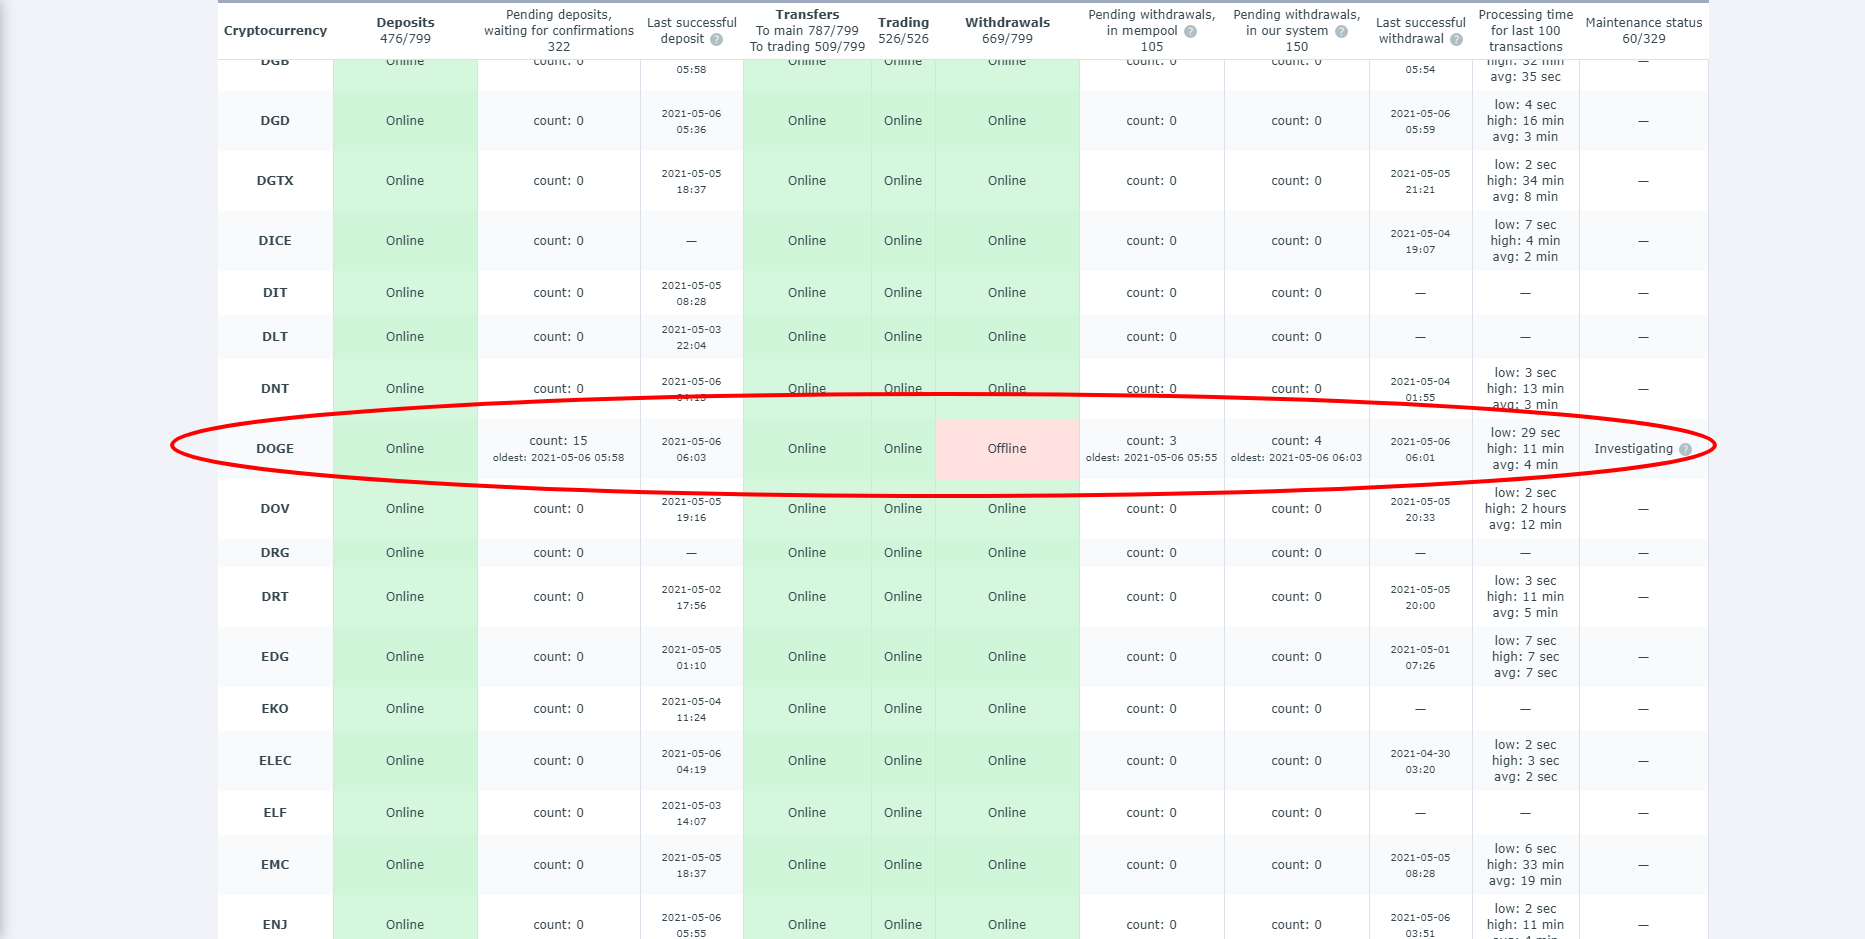The height and width of the screenshot is (939, 1865).
Task: Click the DGTX ticker name
Action: point(275,181)
